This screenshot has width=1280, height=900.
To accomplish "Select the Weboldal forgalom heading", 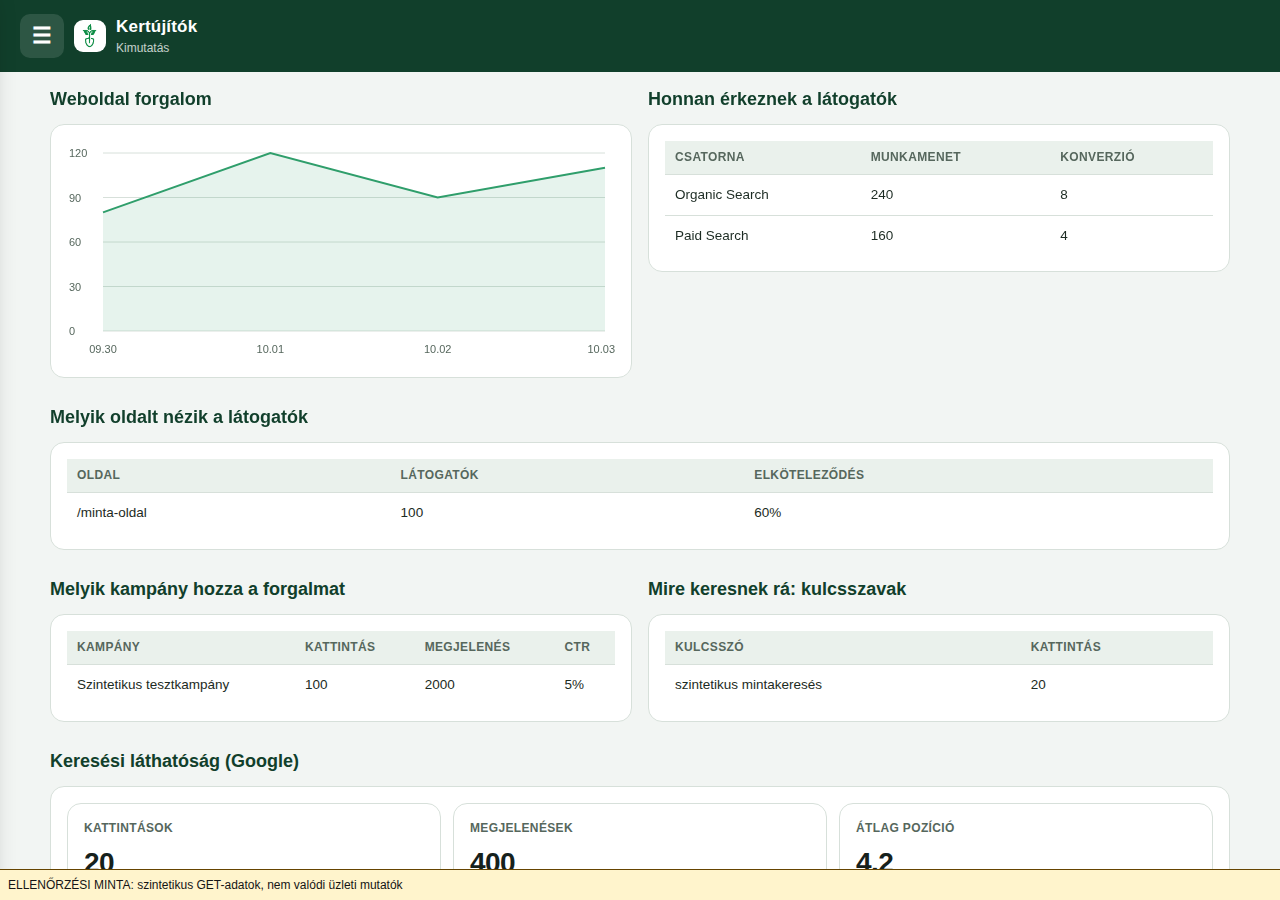I will click(x=131, y=99).
